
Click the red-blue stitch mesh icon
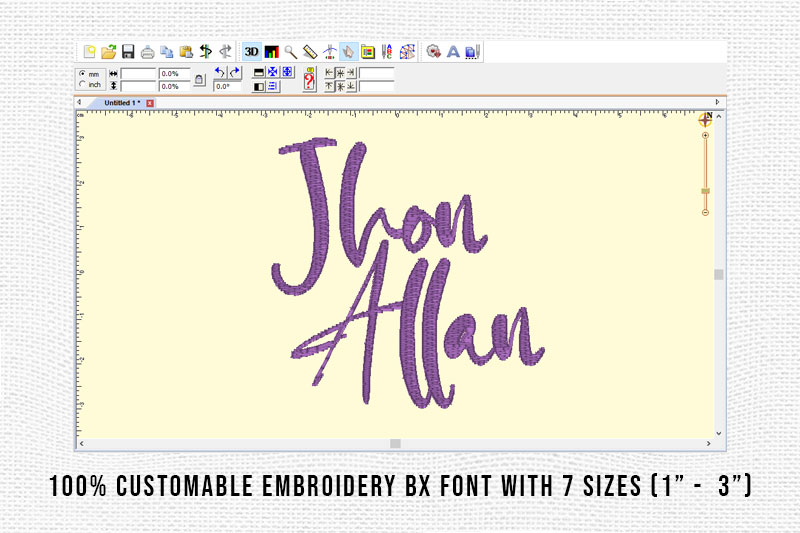click(407, 52)
